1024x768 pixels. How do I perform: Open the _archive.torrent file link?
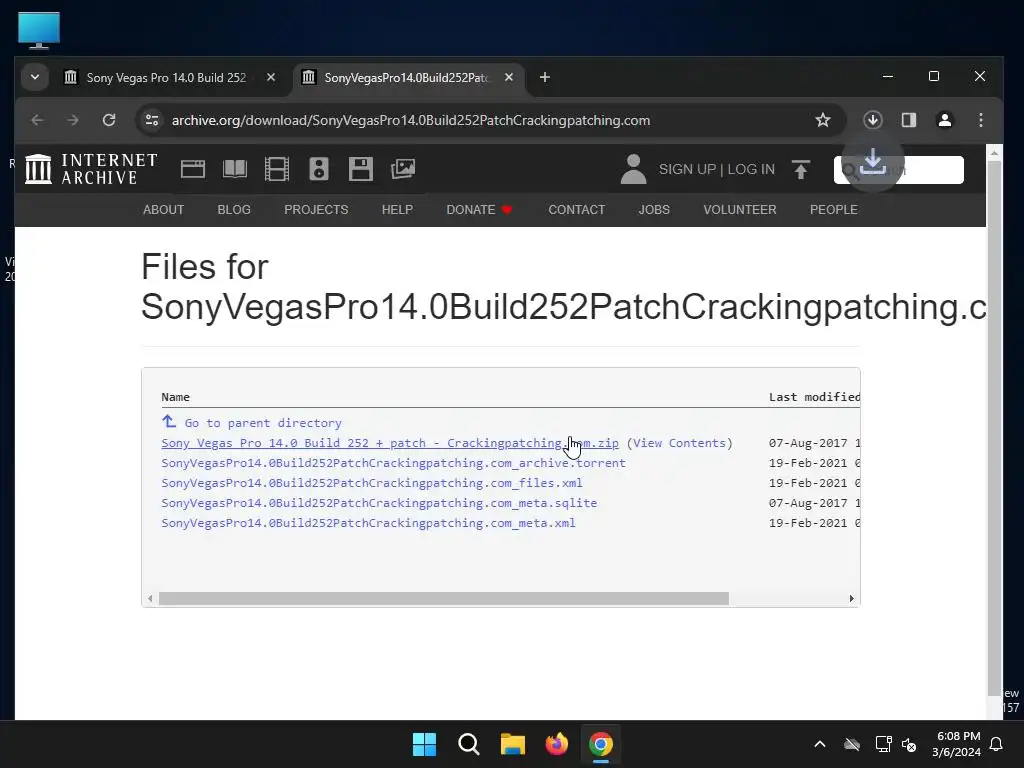click(393, 463)
